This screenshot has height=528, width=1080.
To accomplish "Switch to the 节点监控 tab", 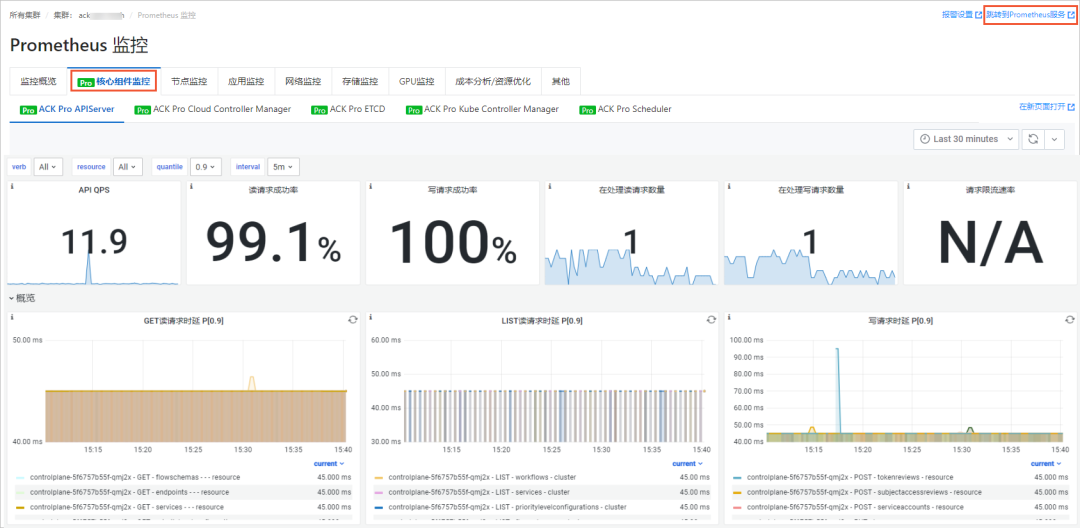I will (x=188, y=81).
